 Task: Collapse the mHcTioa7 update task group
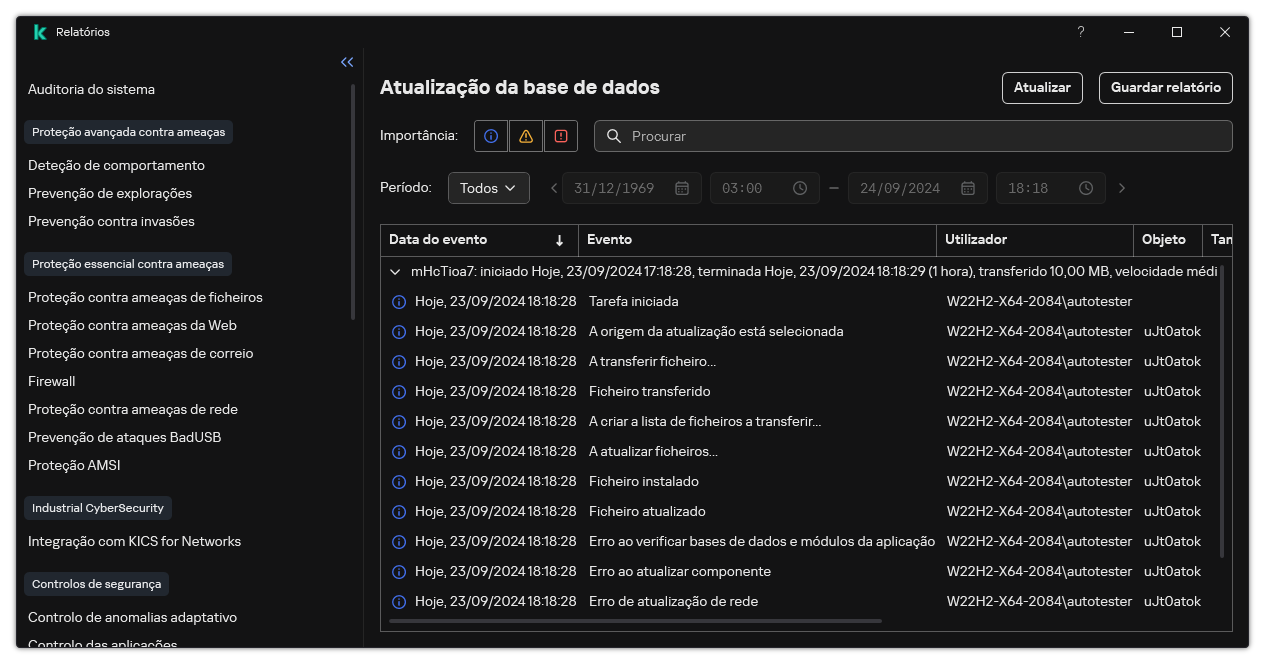[394, 270]
